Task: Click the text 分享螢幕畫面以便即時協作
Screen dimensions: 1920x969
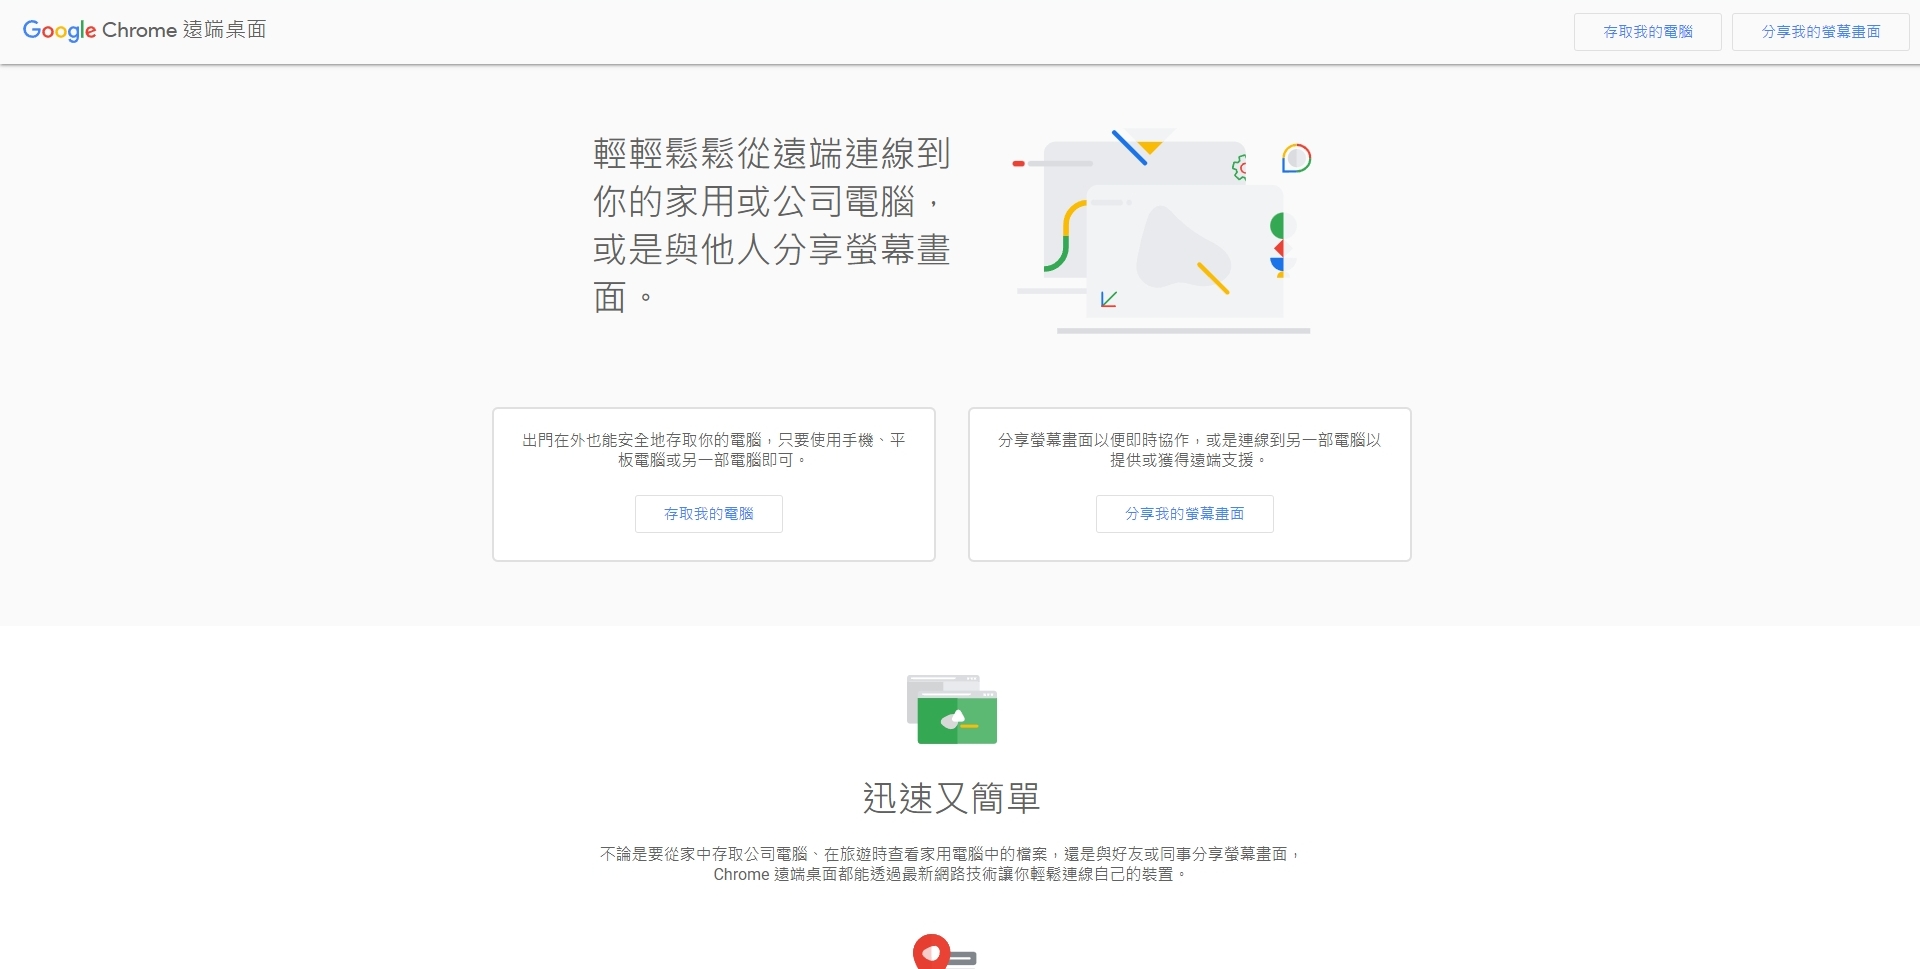Action: pyautogui.click(x=1093, y=440)
